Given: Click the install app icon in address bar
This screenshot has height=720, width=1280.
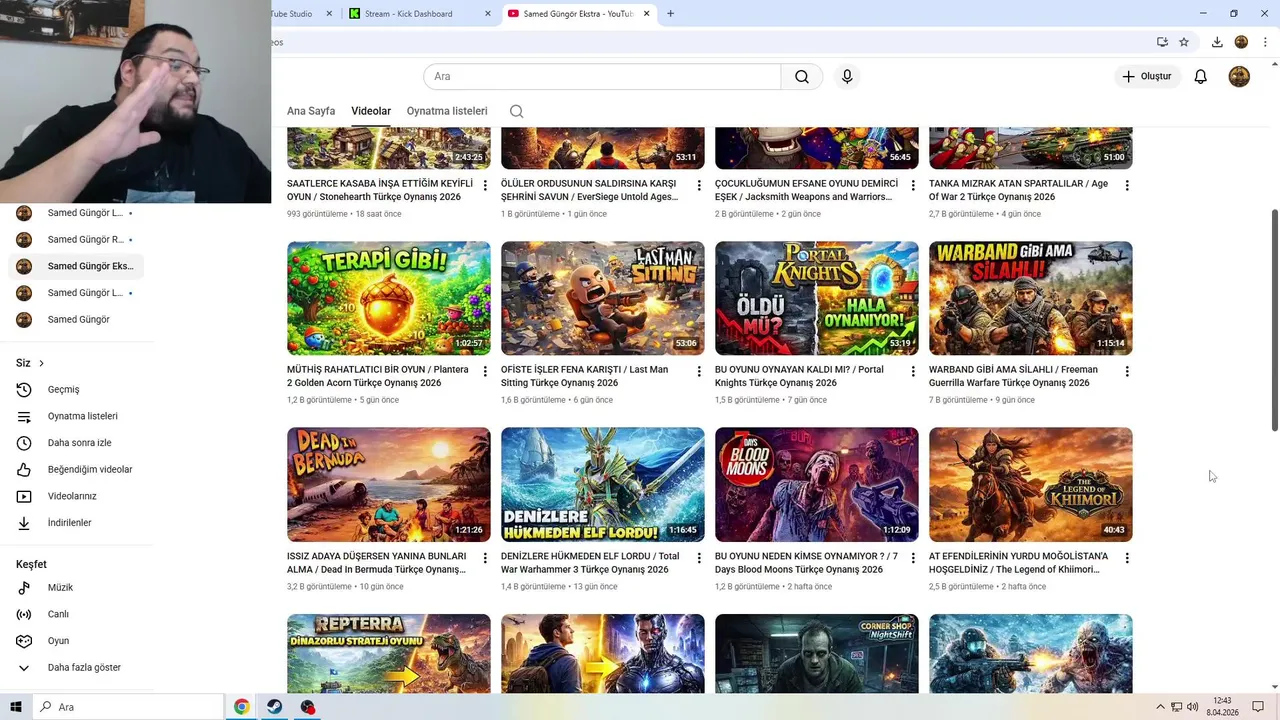Looking at the screenshot, I should (1162, 42).
